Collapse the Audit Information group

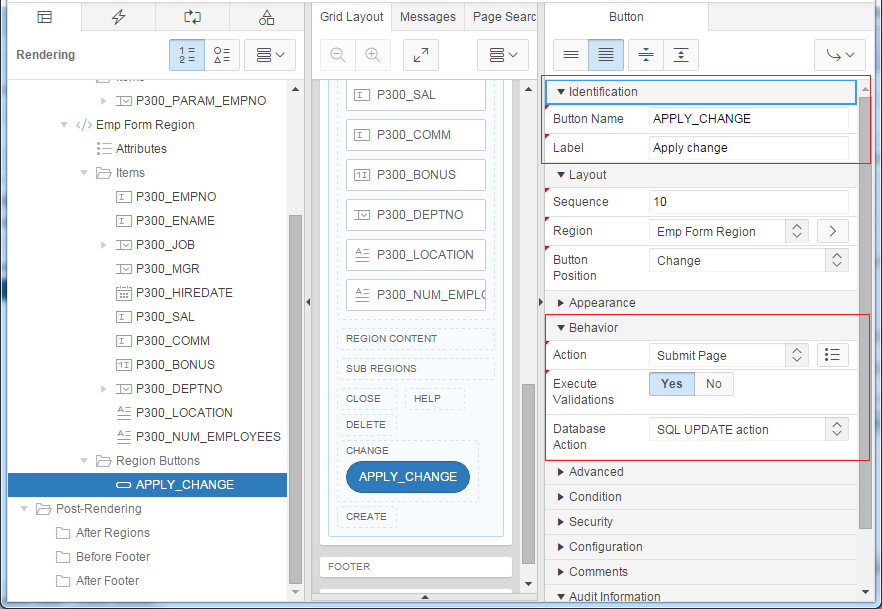[x=561, y=597]
